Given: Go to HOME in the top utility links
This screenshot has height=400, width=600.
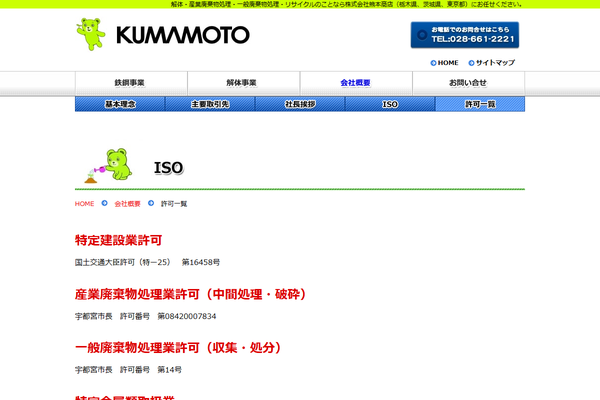Looking at the screenshot, I should pos(448,63).
